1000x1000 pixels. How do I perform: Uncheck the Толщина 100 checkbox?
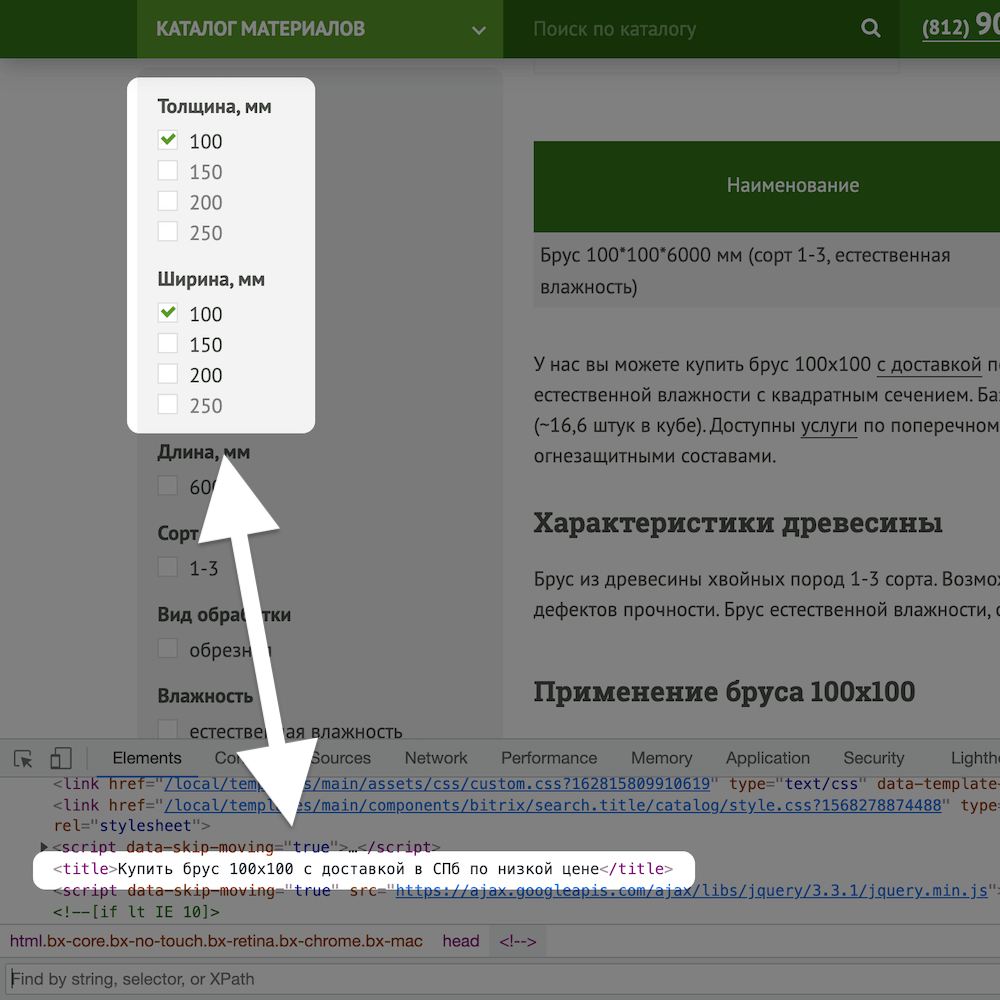[x=168, y=140]
